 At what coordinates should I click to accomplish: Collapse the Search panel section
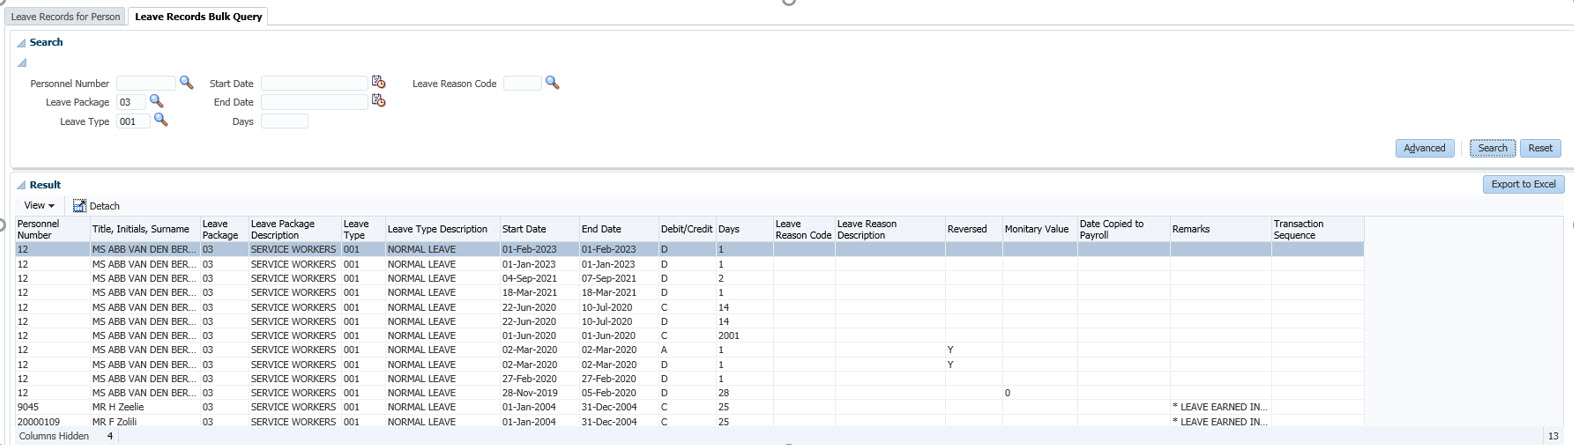pos(21,43)
